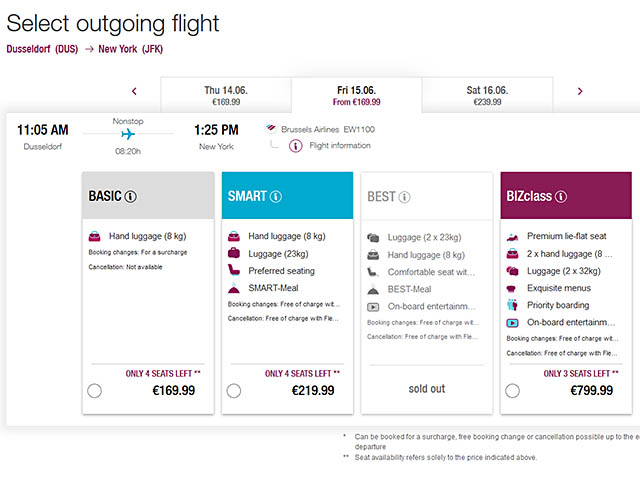Click the blue SMART fare header

tap(287, 196)
